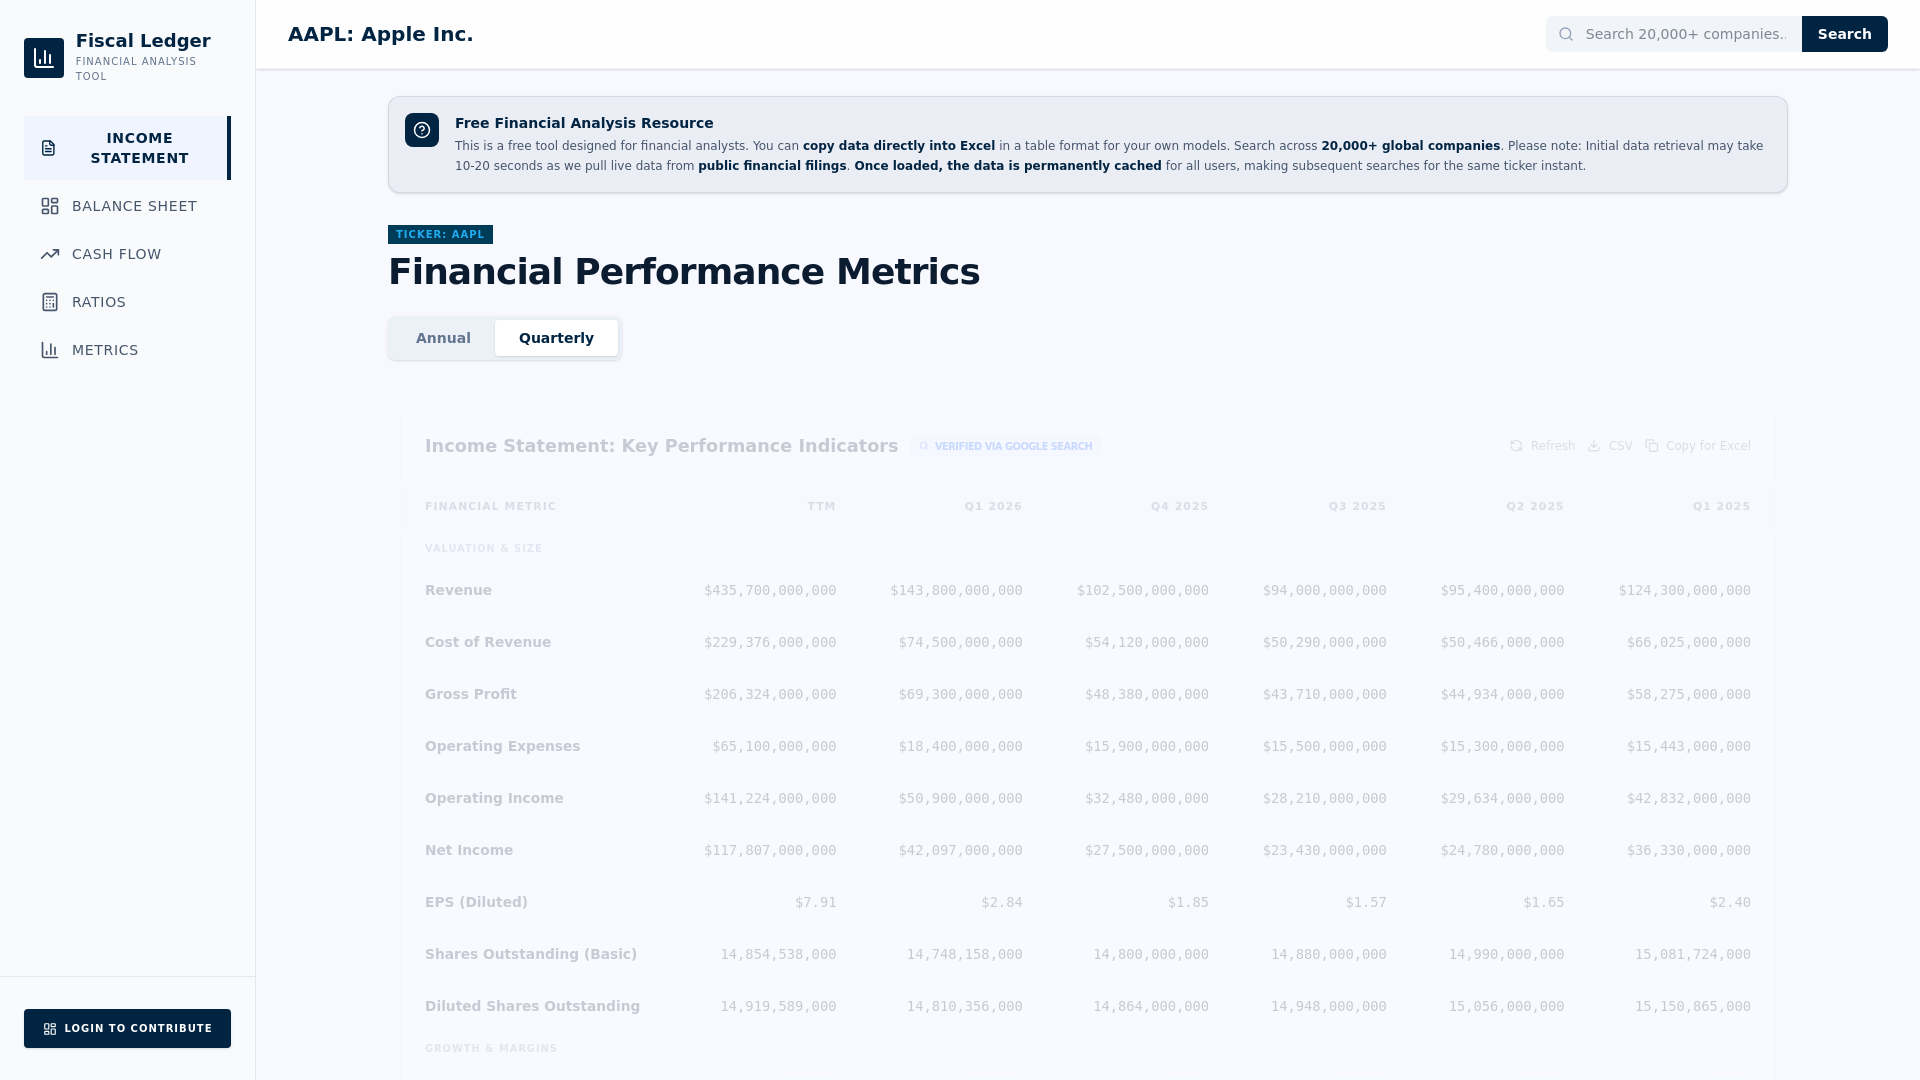Click the TICKER: AAPL badge
Viewport: 1920px width, 1080px height.
(x=440, y=234)
